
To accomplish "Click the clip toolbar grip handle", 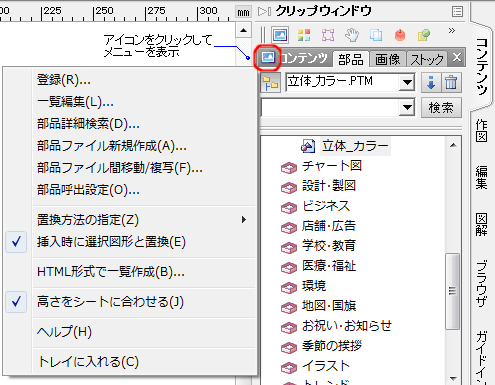I will pyautogui.click(x=263, y=35).
